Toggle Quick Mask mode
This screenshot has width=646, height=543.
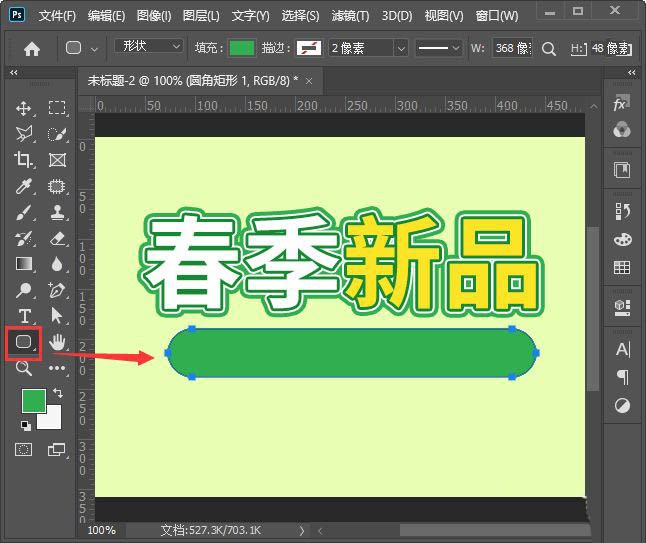pyautogui.click(x=24, y=450)
